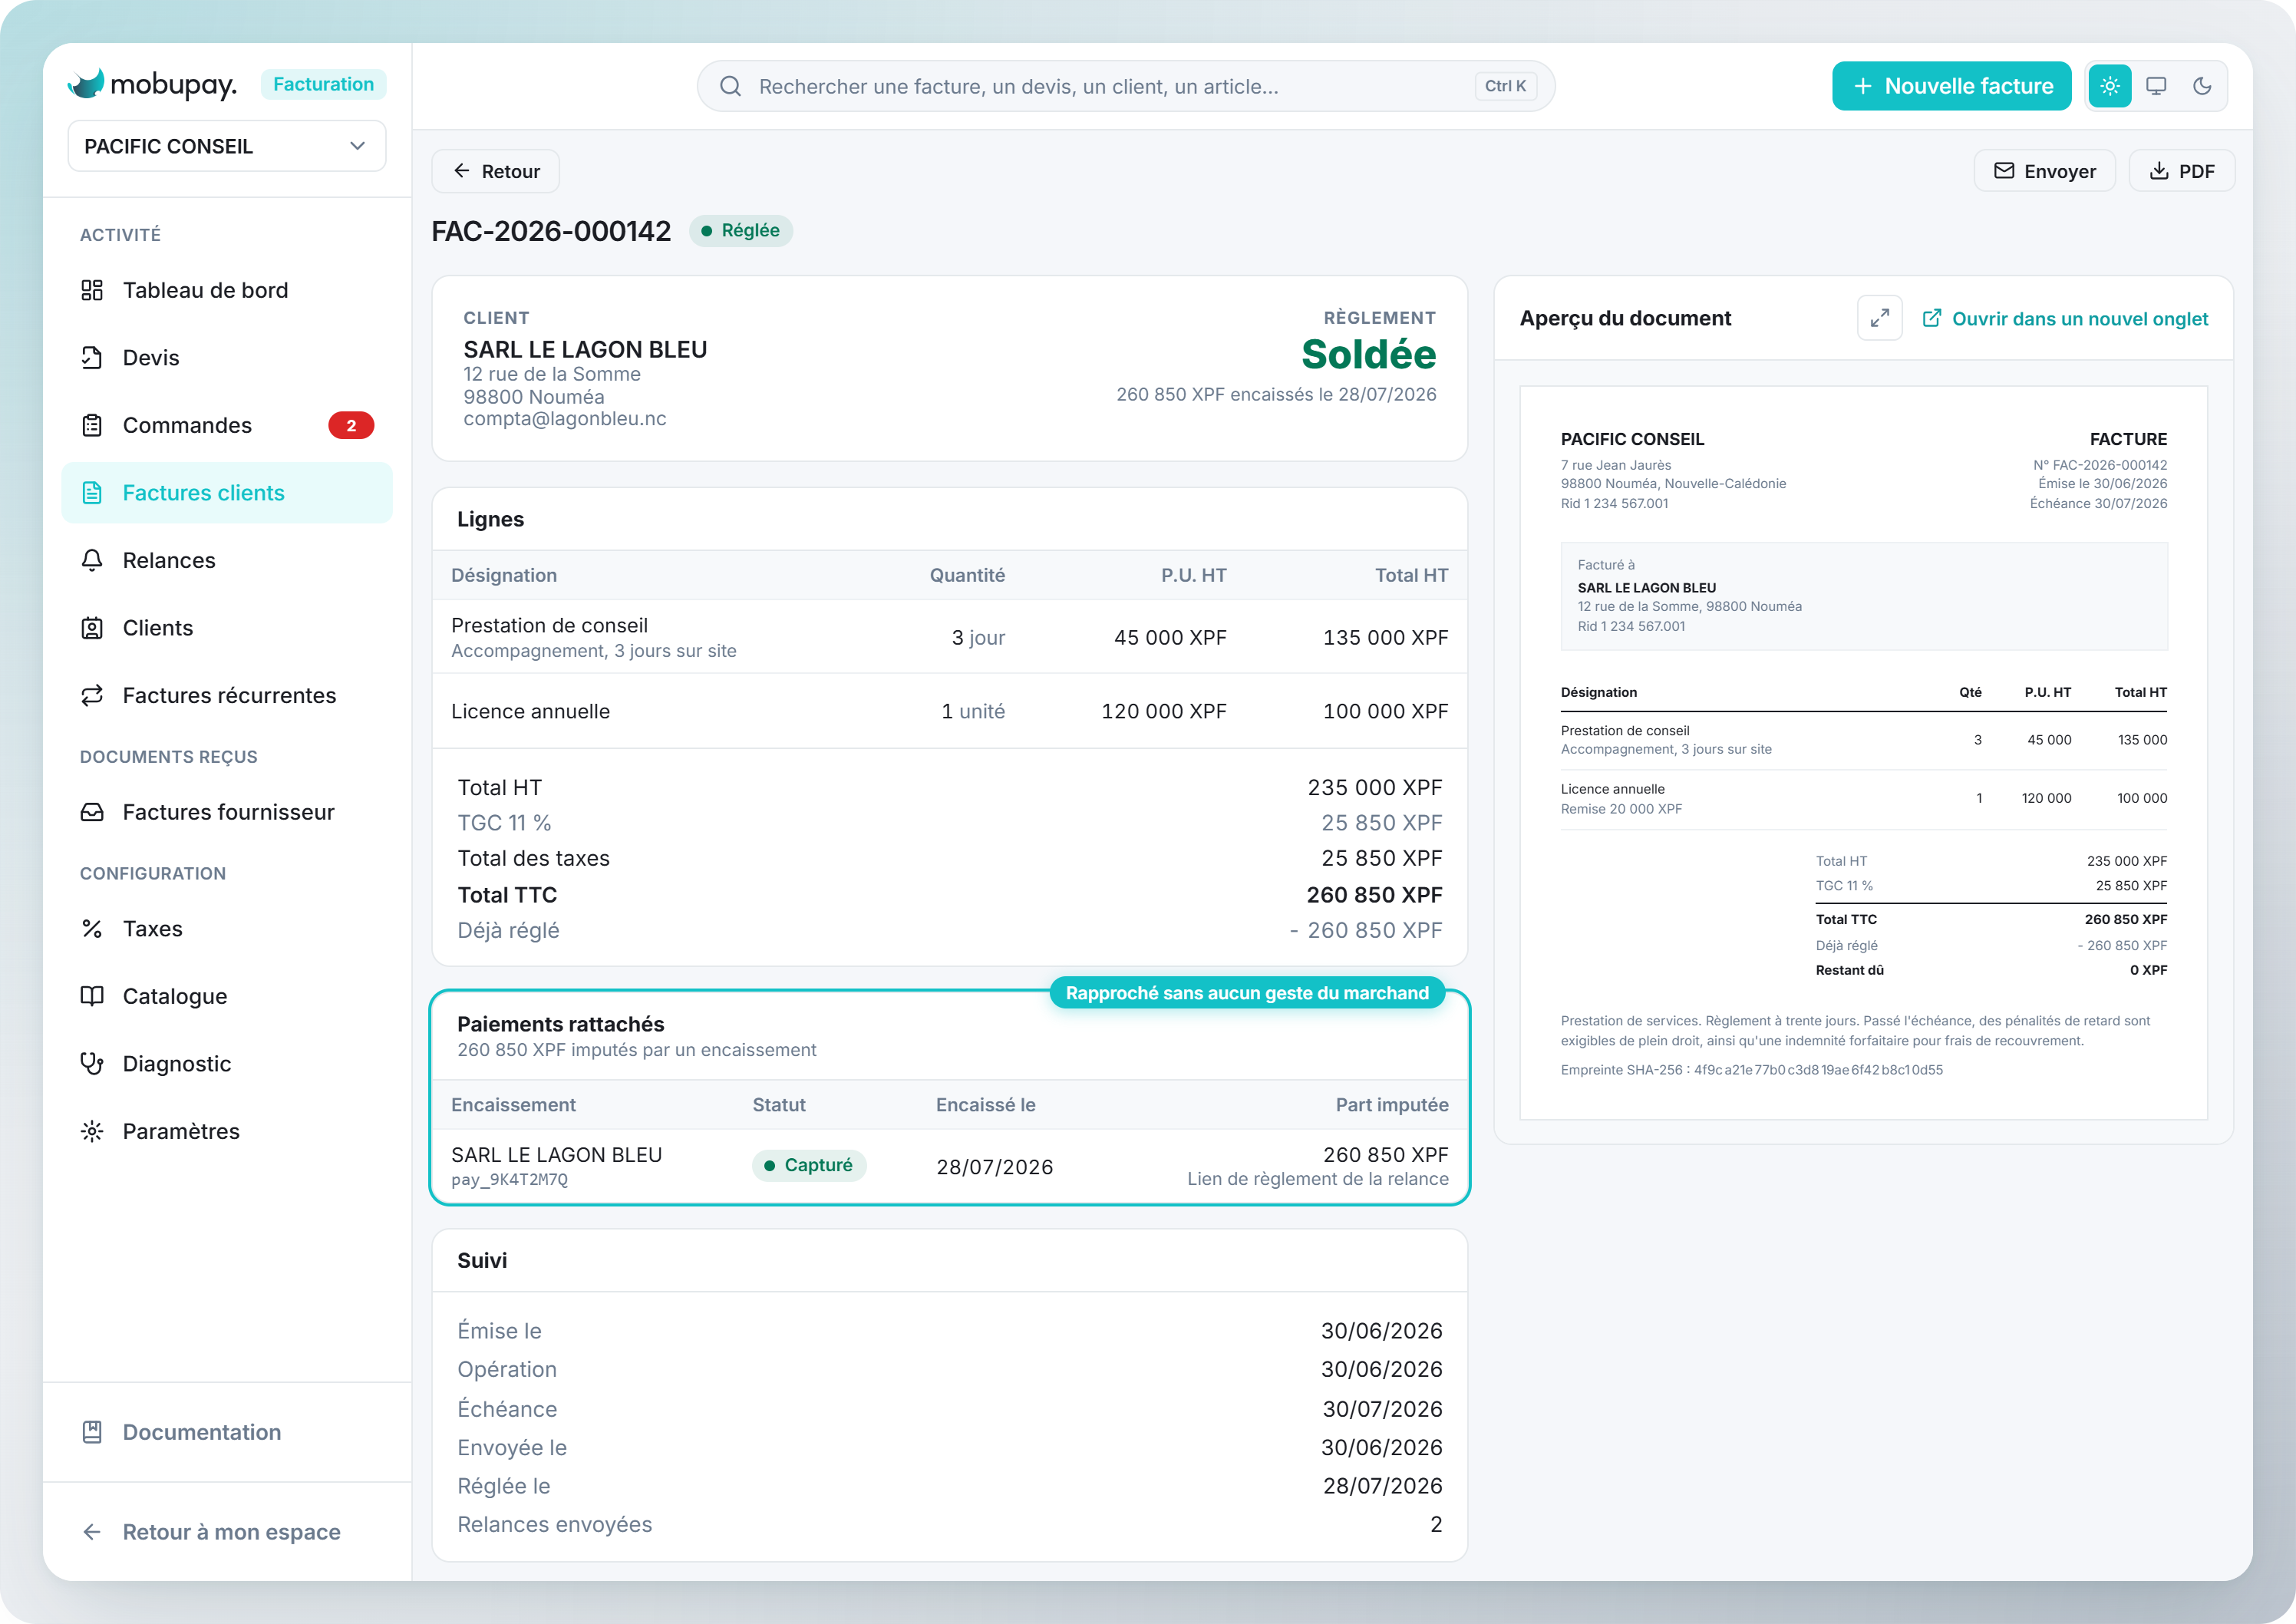Click the Relances envoyées count
This screenshot has height=1624, width=2296.
click(1436, 1524)
